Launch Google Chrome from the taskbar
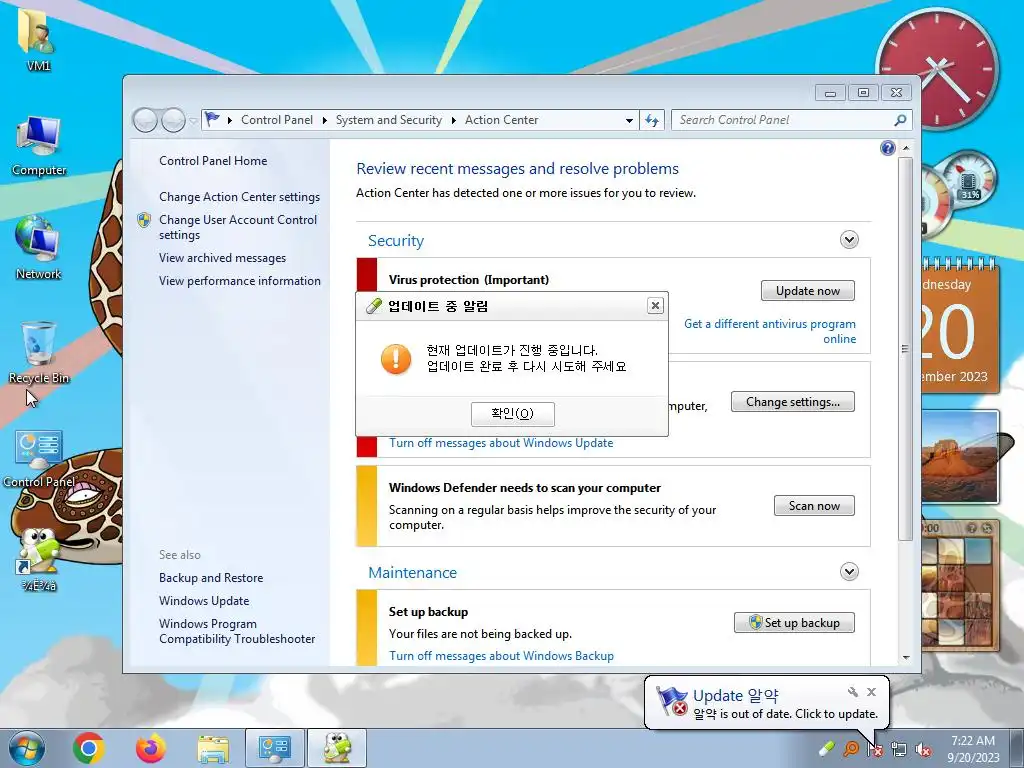 click(89, 748)
